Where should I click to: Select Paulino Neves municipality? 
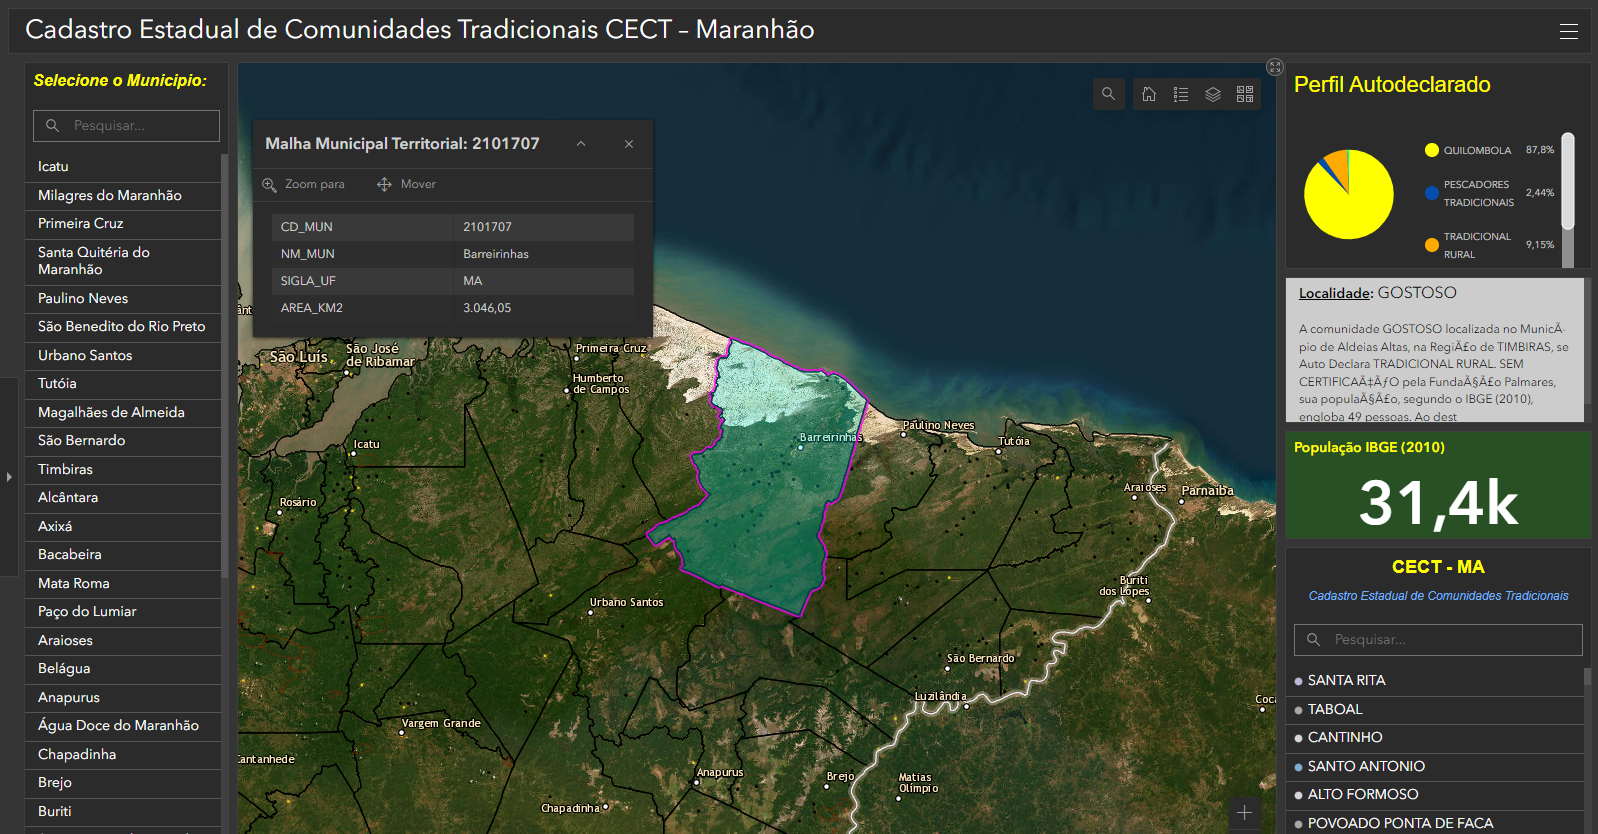122,298
